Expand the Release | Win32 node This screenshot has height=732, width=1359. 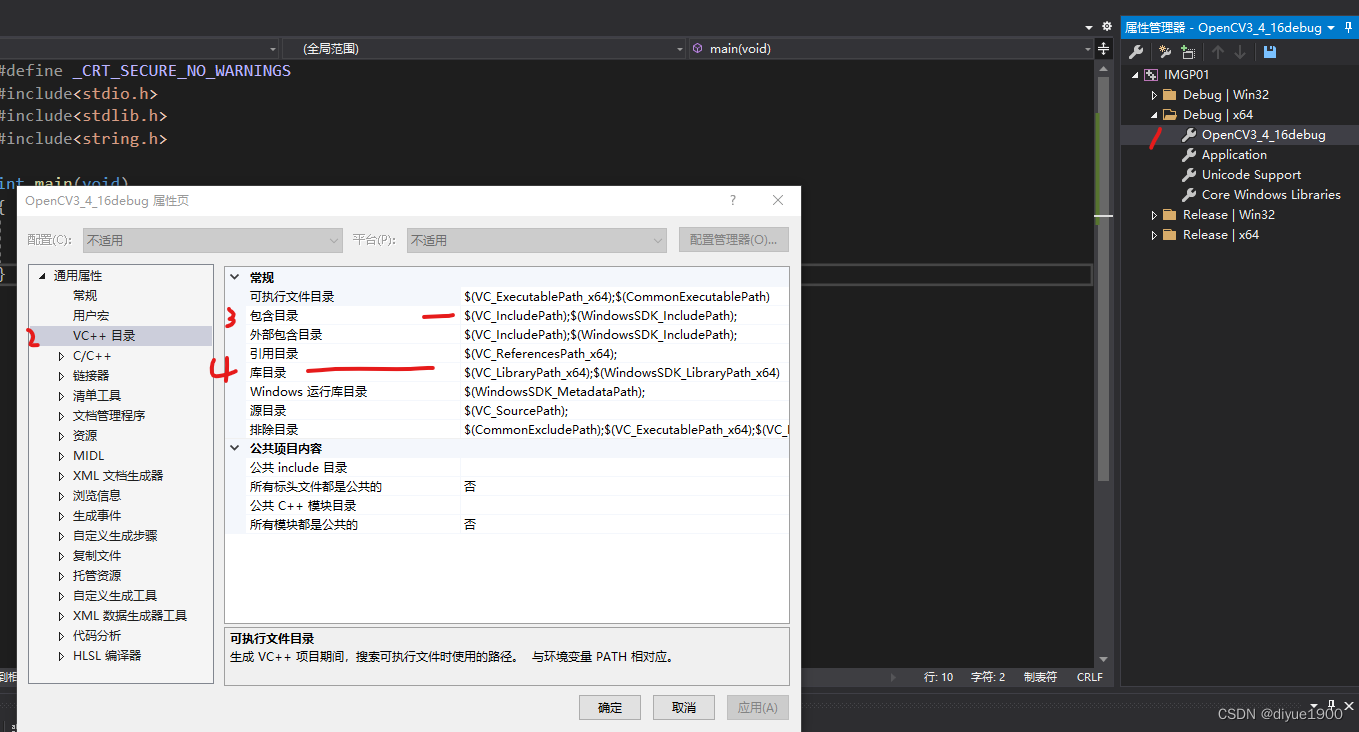(x=1154, y=215)
